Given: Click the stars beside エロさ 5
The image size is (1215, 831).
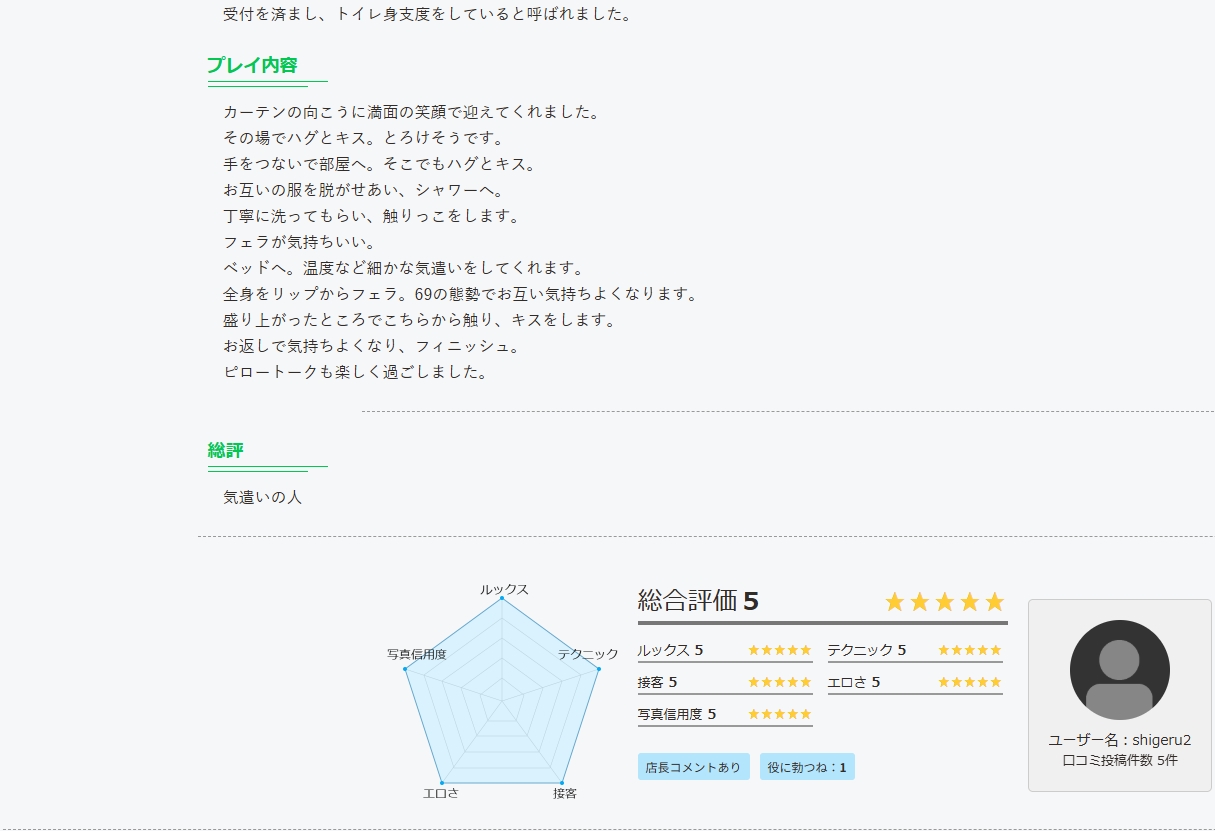Looking at the screenshot, I should click(969, 682).
